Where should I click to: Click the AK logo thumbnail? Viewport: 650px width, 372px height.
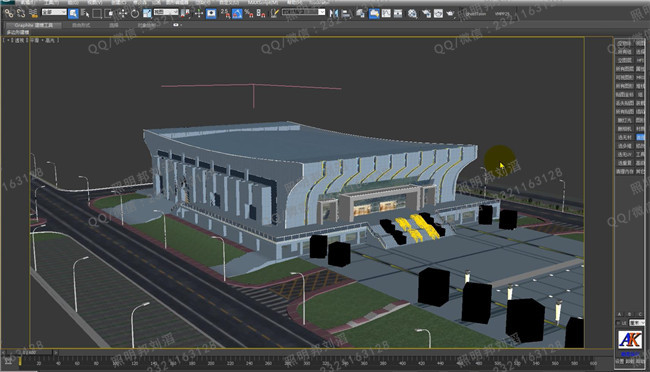pyautogui.click(x=630, y=340)
